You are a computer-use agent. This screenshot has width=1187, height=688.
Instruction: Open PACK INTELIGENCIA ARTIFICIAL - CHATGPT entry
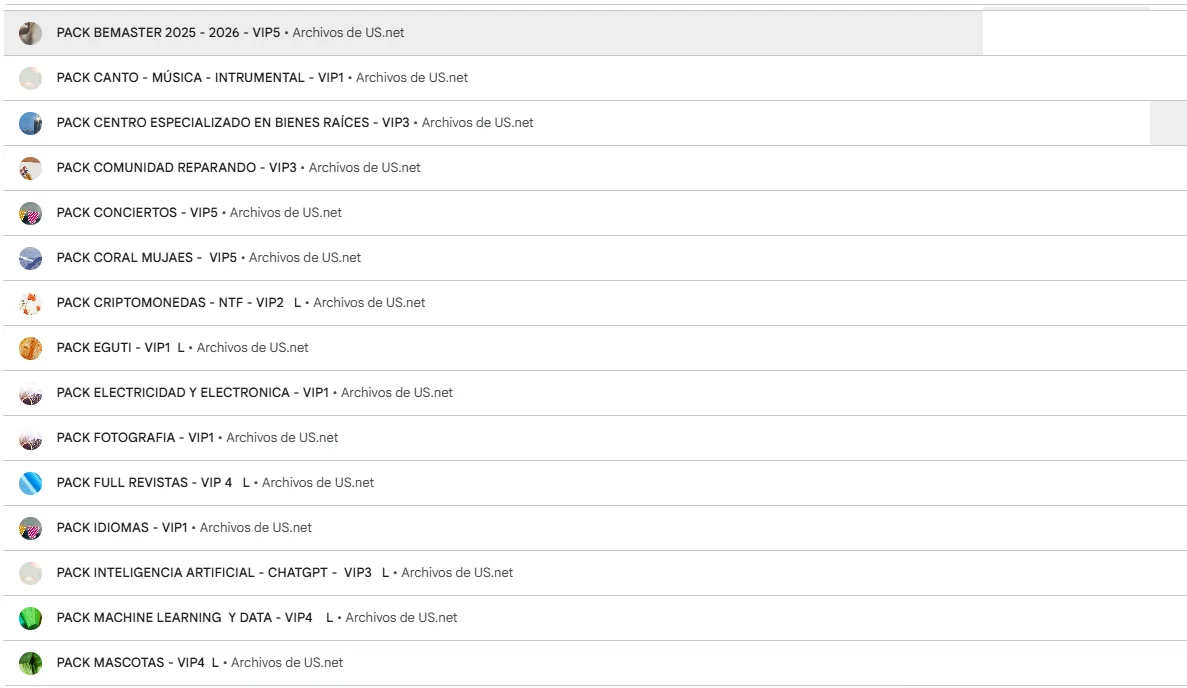(x=214, y=573)
